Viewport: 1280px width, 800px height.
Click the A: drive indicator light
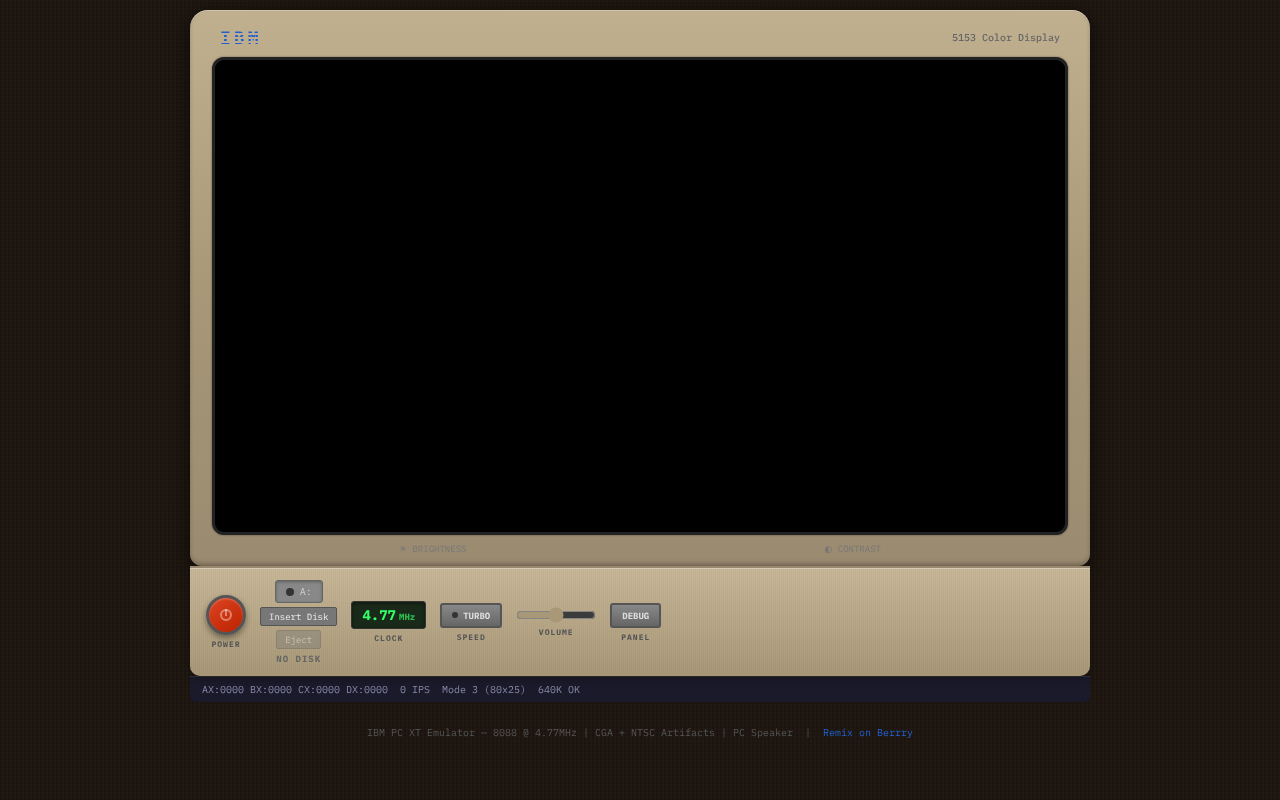pyautogui.click(x=289, y=591)
